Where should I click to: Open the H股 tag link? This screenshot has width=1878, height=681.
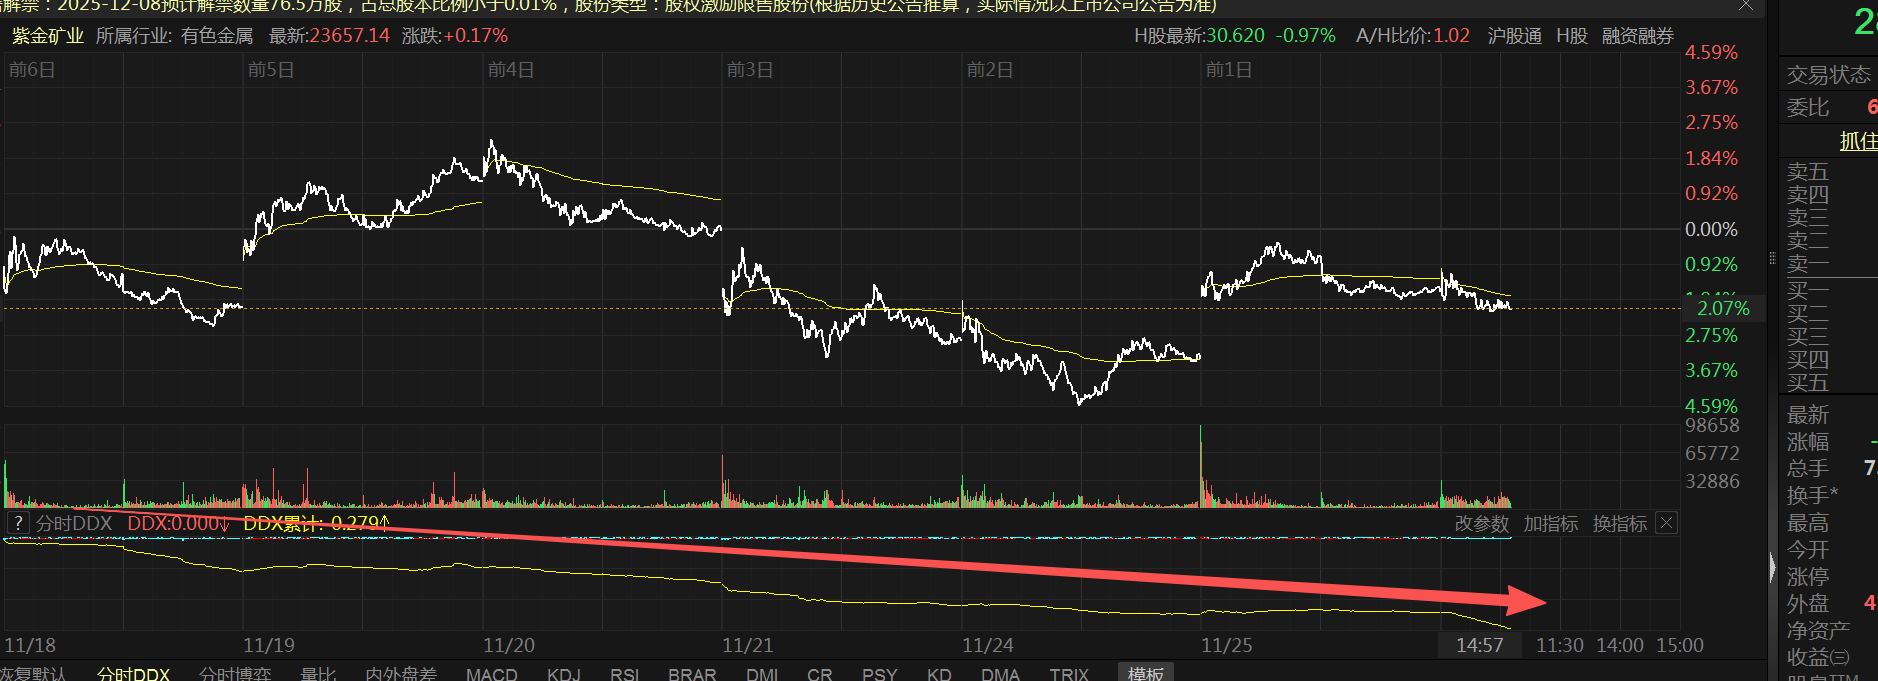[1572, 36]
